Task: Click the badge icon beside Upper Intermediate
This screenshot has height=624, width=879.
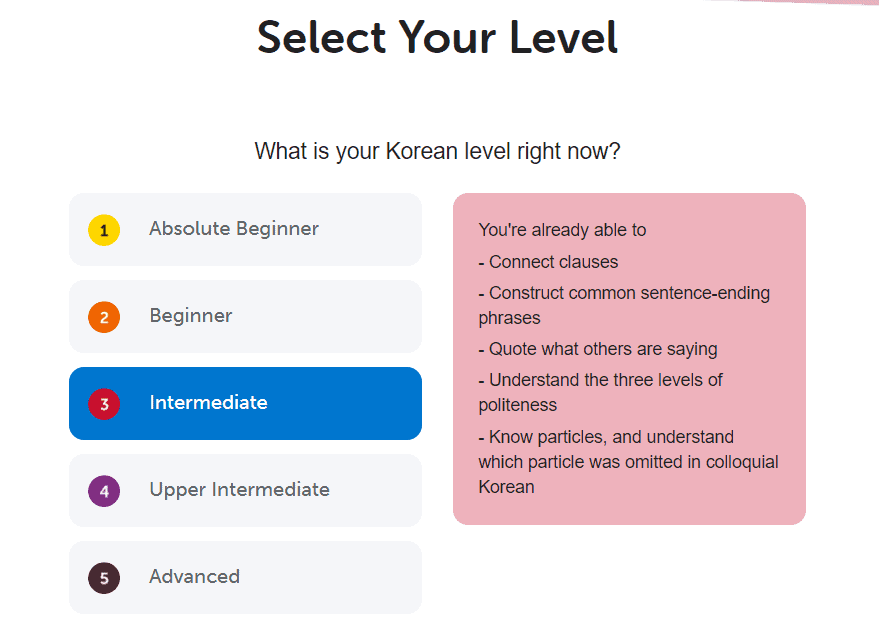Action: (104, 490)
